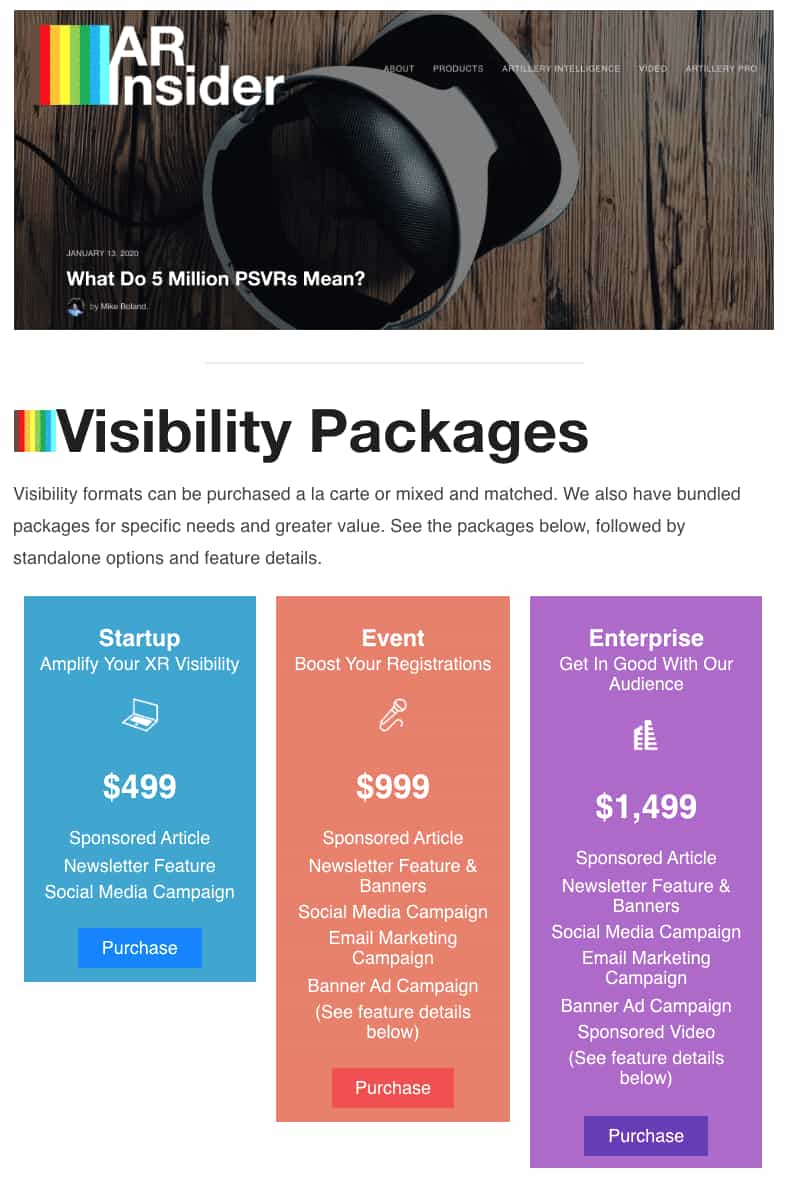The image size is (788, 1188).
Task: Open the Video navigation item
Action: tap(653, 69)
